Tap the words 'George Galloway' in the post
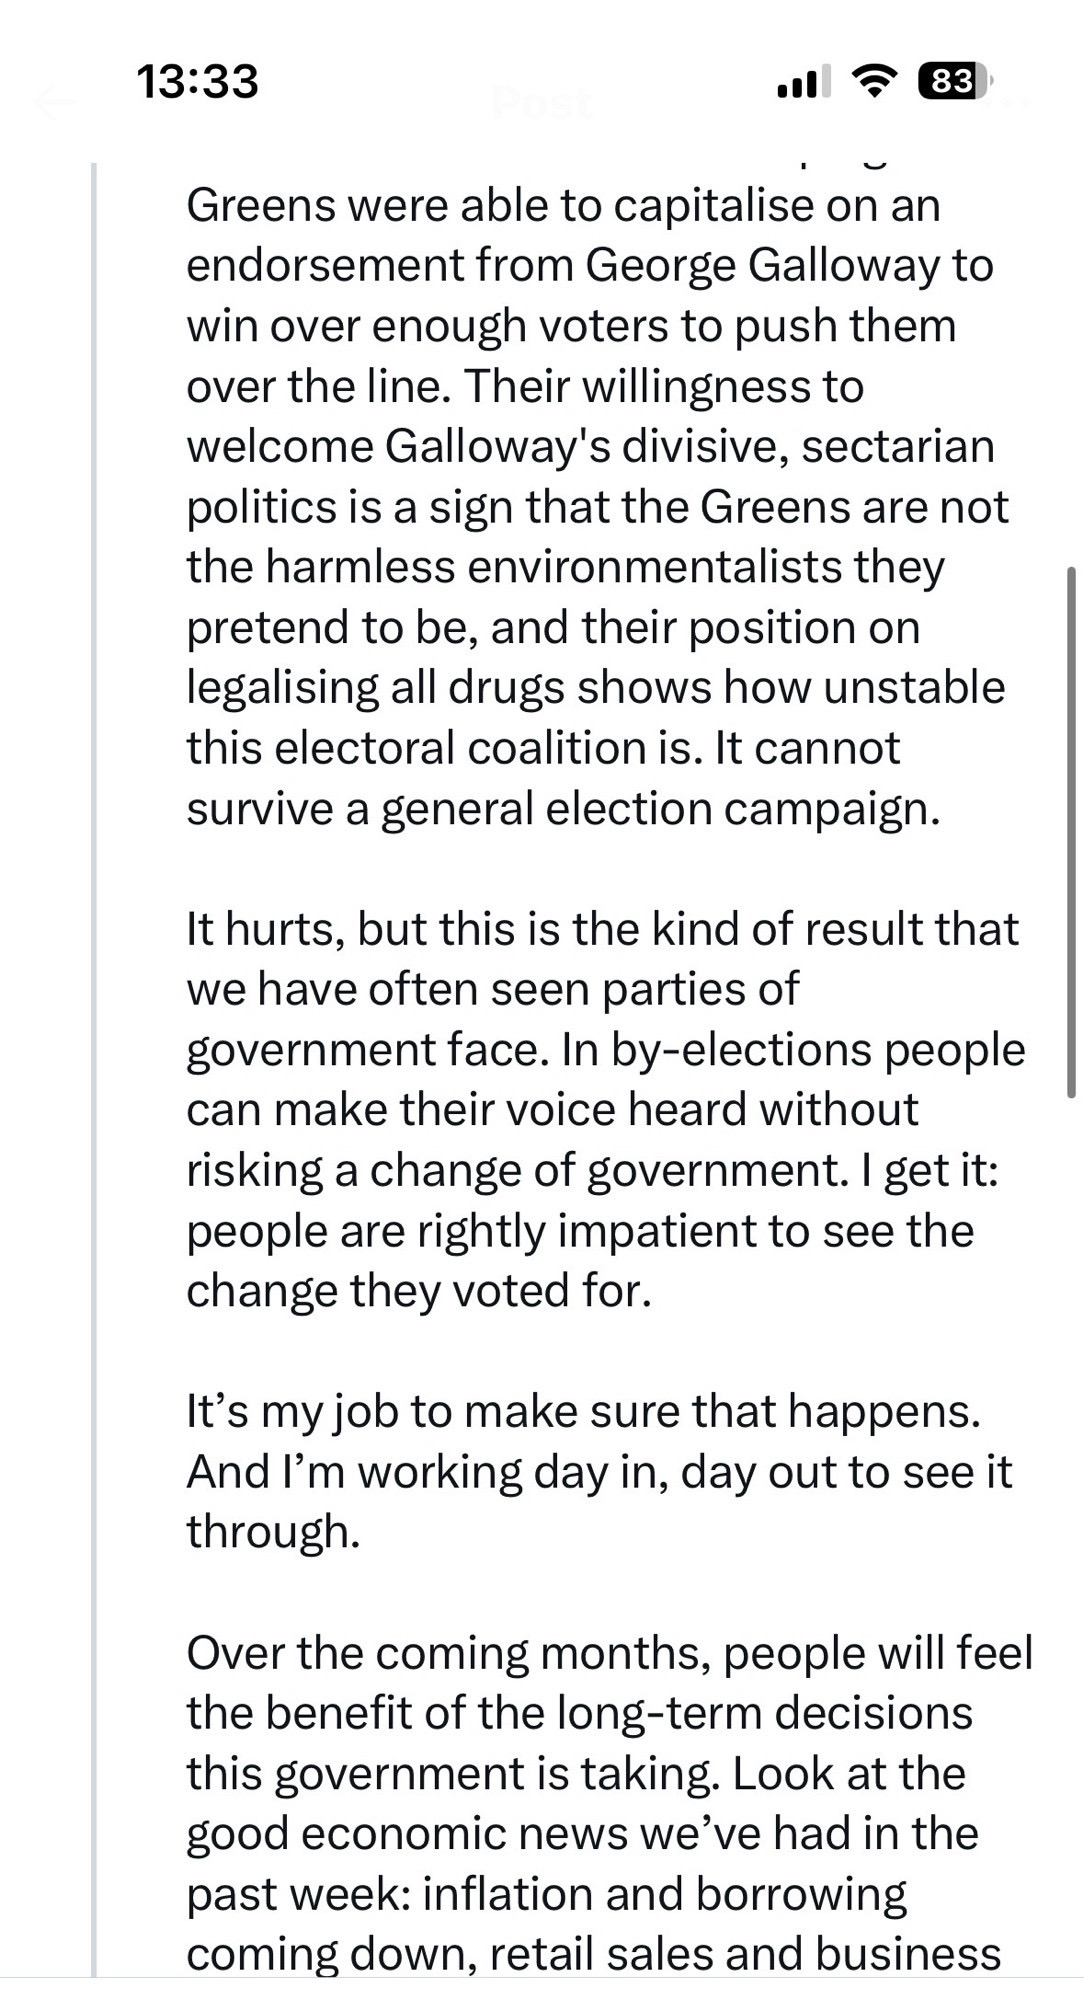Screen dimensions: 1084x2000 tap(762, 266)
